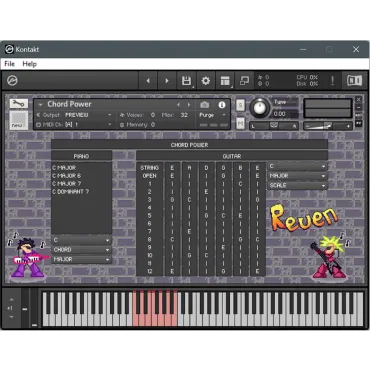Click the volume slider in instrument header
Image resolution: width=370 pixels, height=370 pixels.
pyautogui.click(x=328, y=126)
